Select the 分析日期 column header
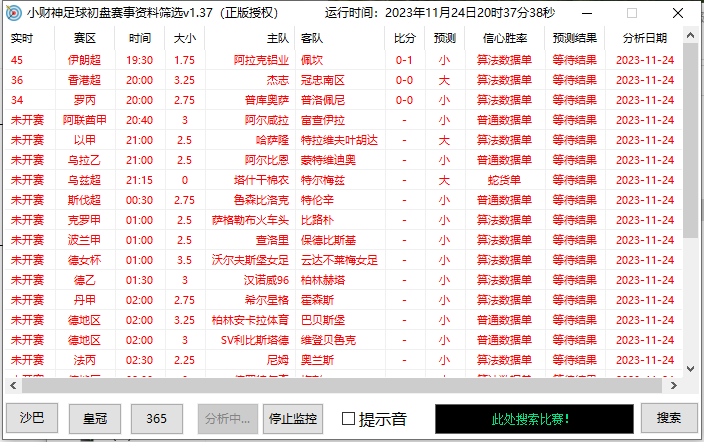 click(644, 38)
